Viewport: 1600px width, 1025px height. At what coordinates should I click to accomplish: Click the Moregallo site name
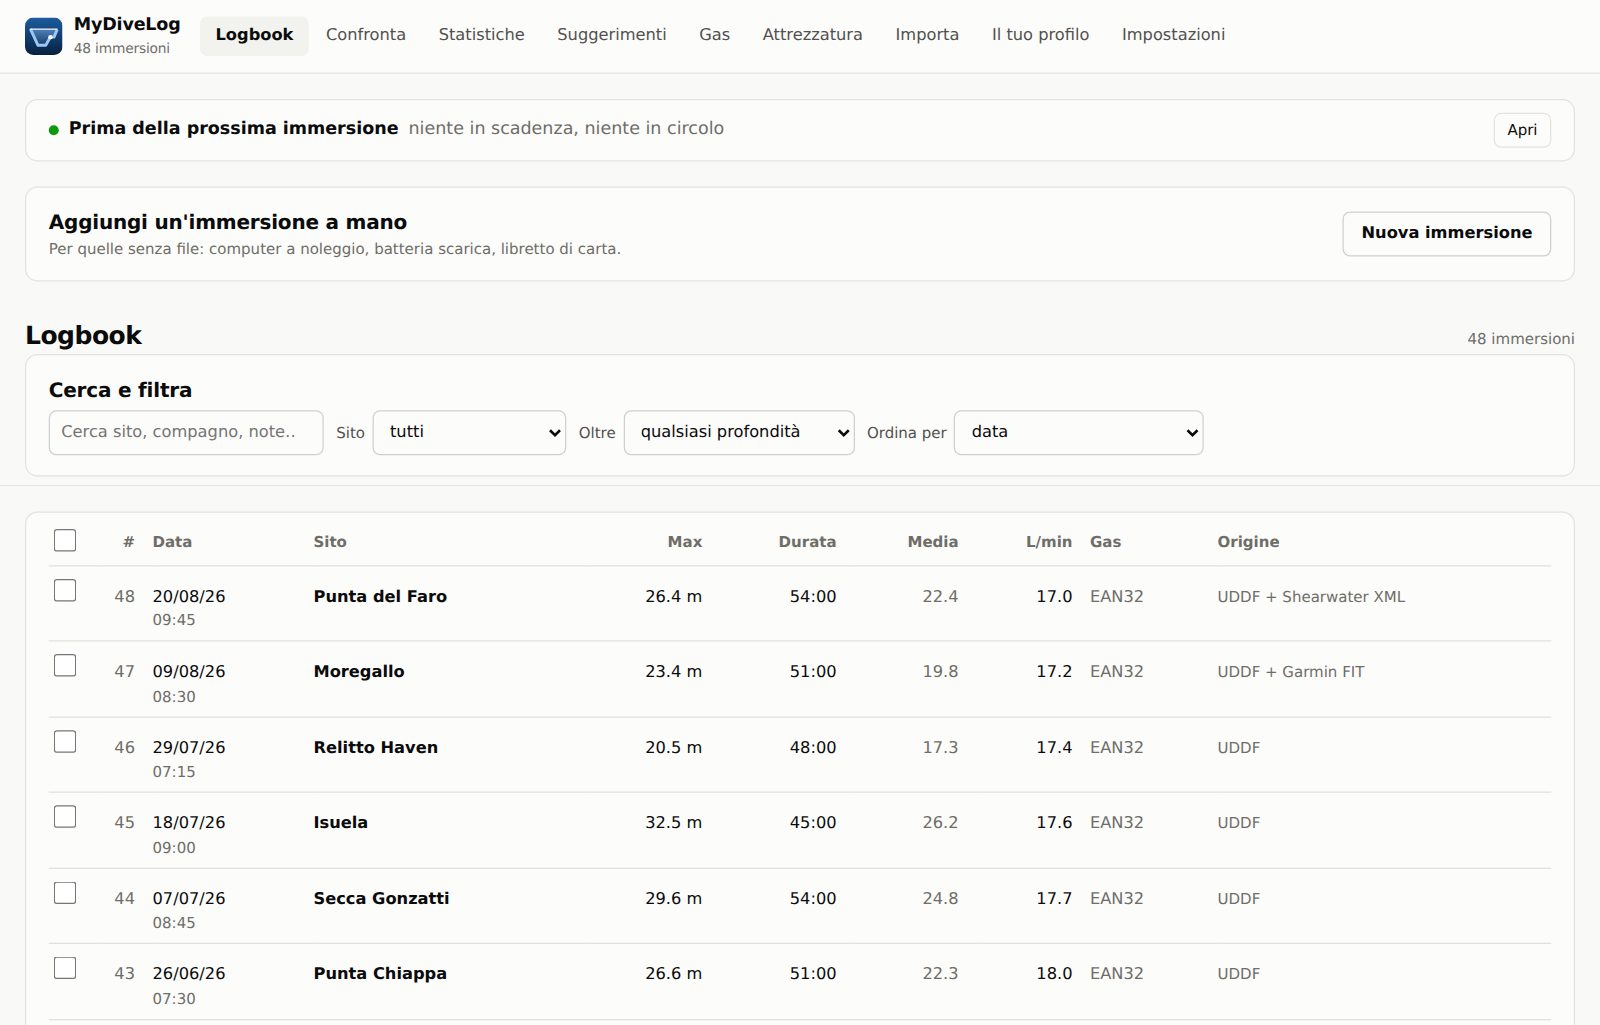[x=359, y=671]
